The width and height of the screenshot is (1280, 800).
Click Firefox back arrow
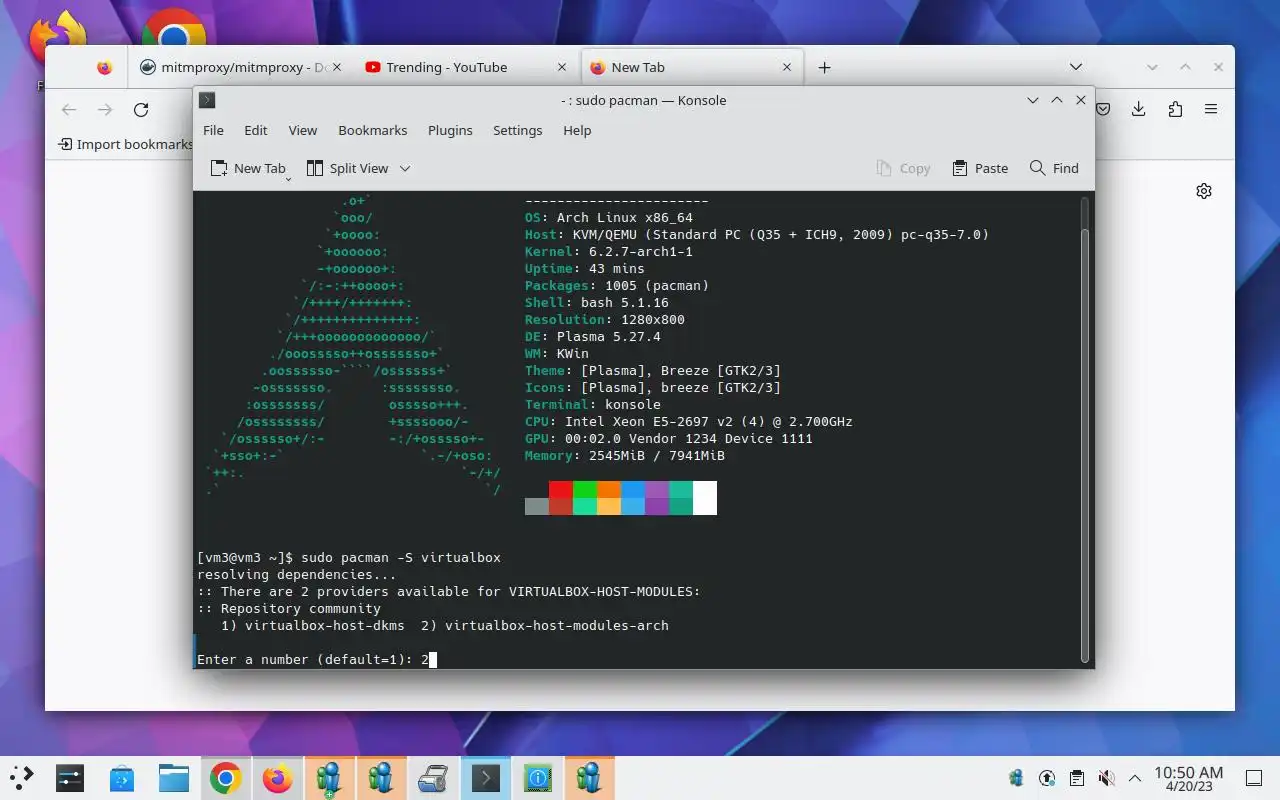pyautogui.click(x=68, y=110)
